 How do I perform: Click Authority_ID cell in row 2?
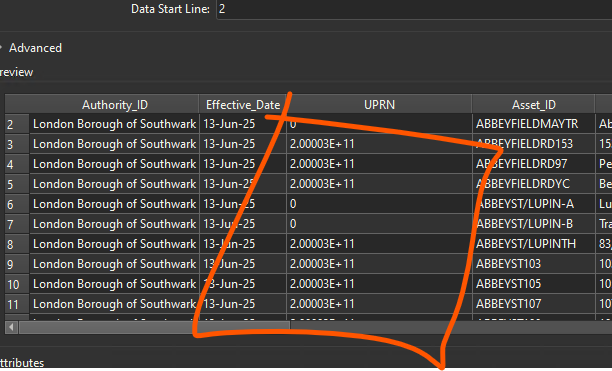tap(114, 124)
